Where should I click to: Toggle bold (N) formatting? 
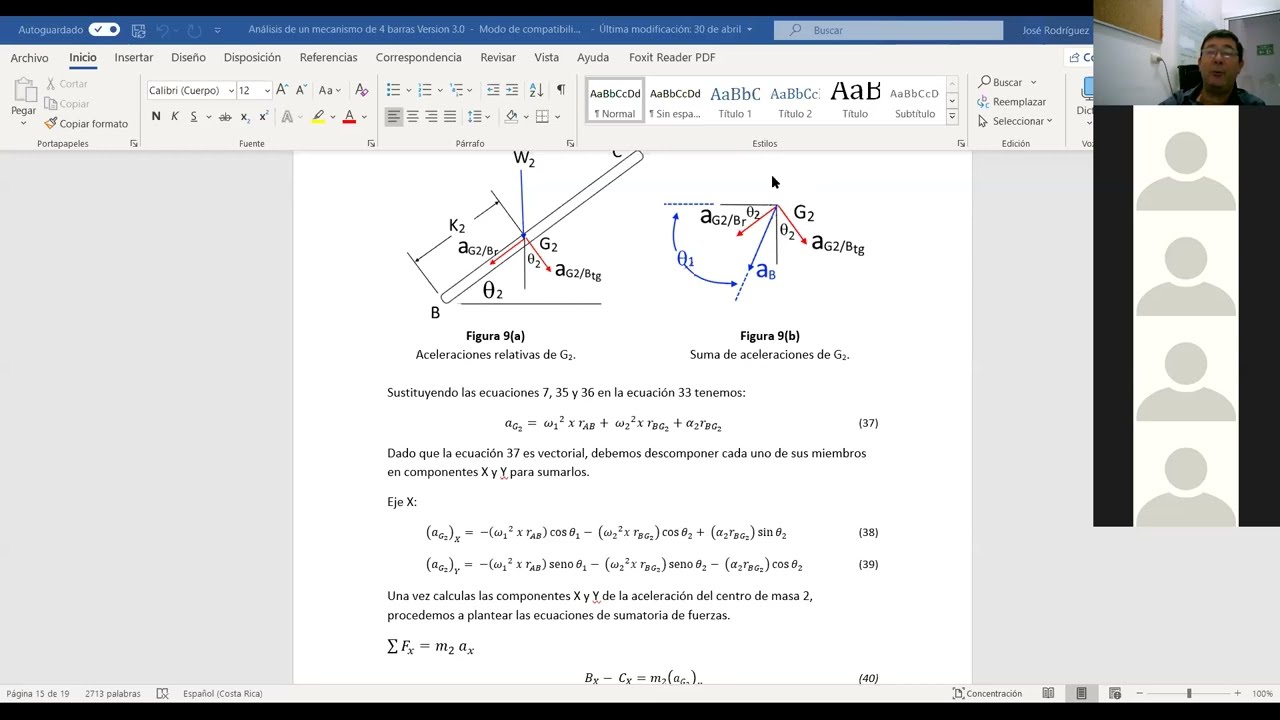pyautogui.click(x=156, y=117)
